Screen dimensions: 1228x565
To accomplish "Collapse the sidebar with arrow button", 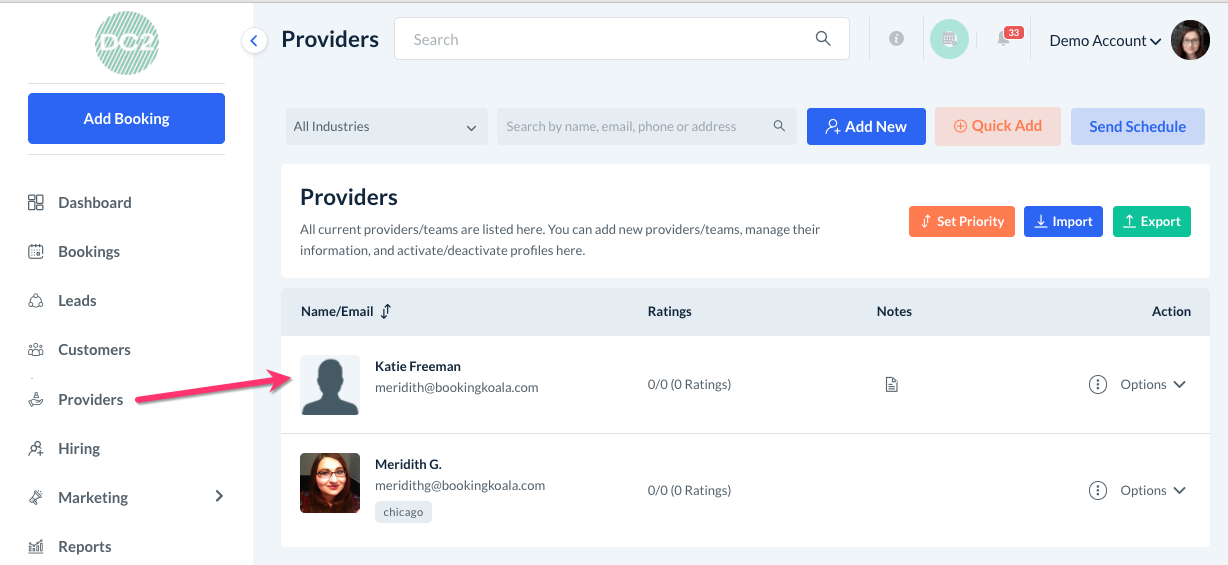I will point(254,41).
